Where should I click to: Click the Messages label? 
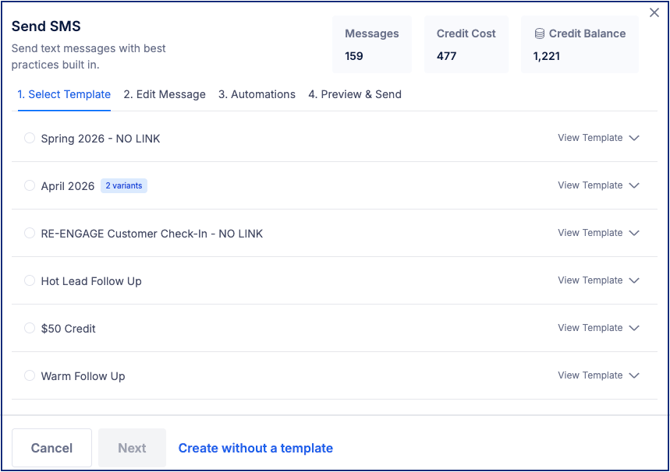point(372,34)
